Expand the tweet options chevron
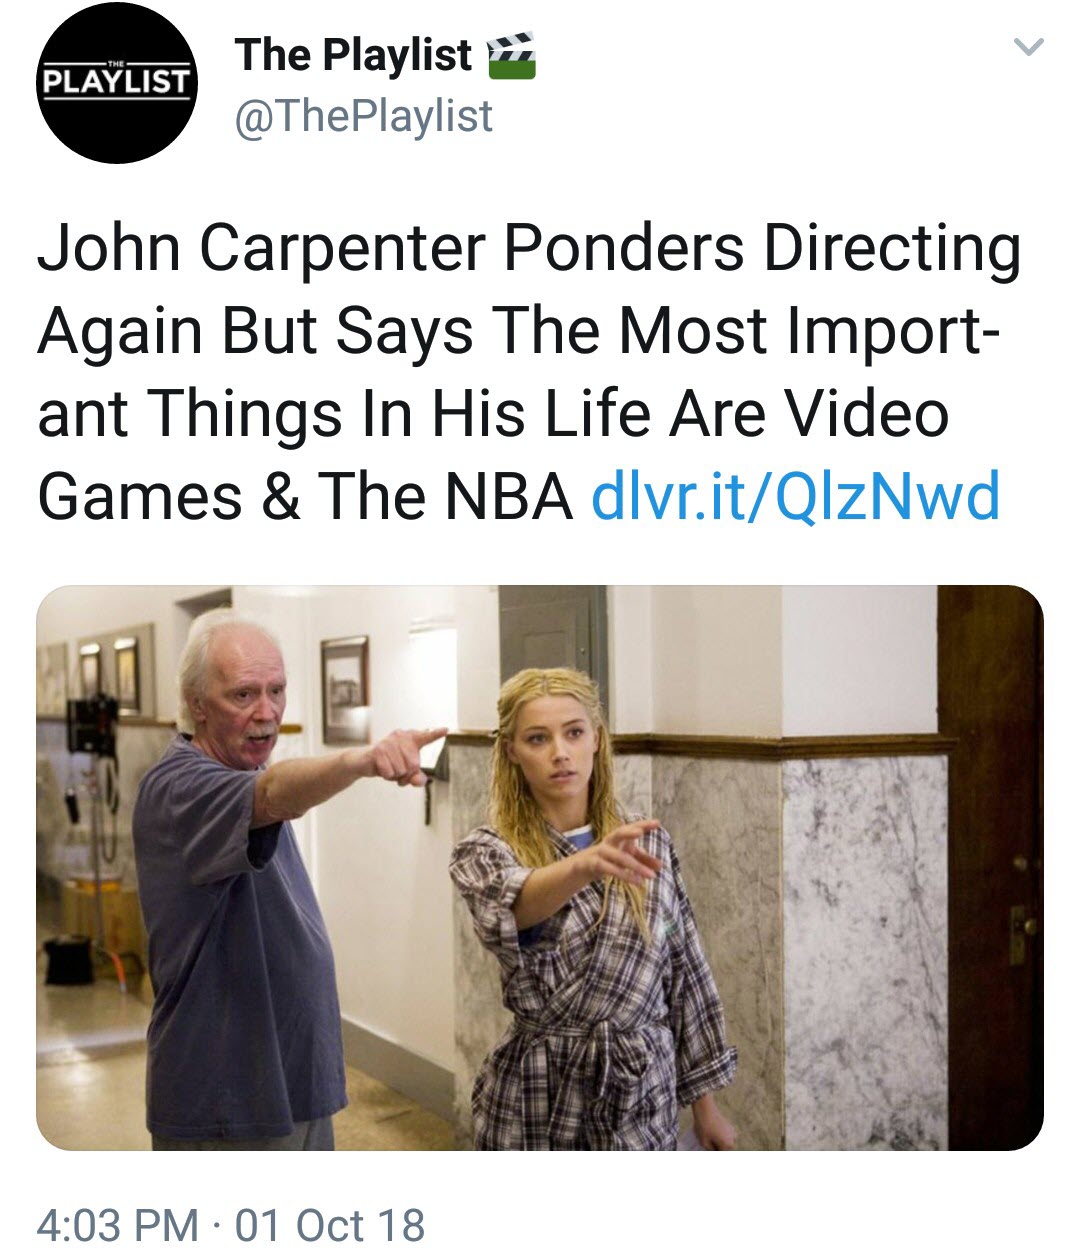Viewport: 1080px width, 1259px height. coord(1028,47)
